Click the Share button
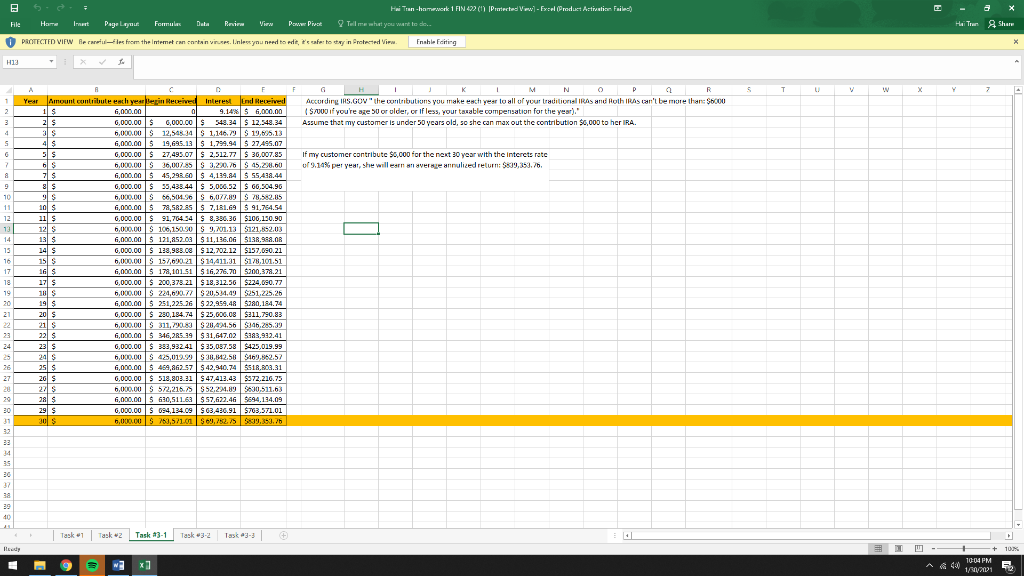This screenshot has height=576, width=1024. [1001, 24]
